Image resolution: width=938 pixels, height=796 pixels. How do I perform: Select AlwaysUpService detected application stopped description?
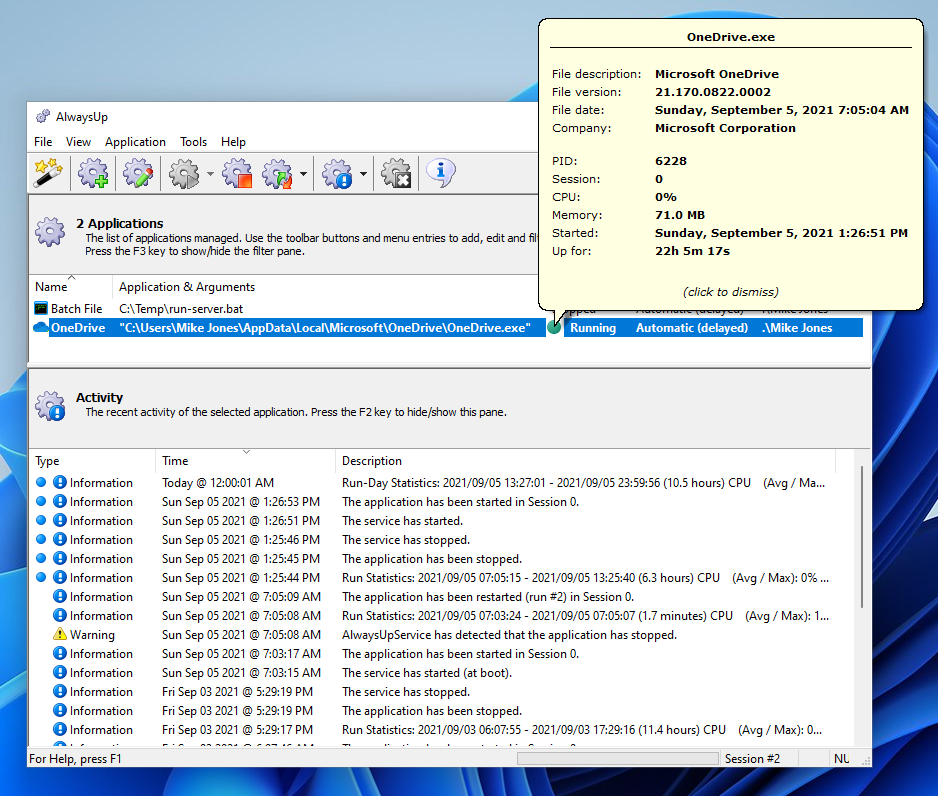tap(509, 635)
